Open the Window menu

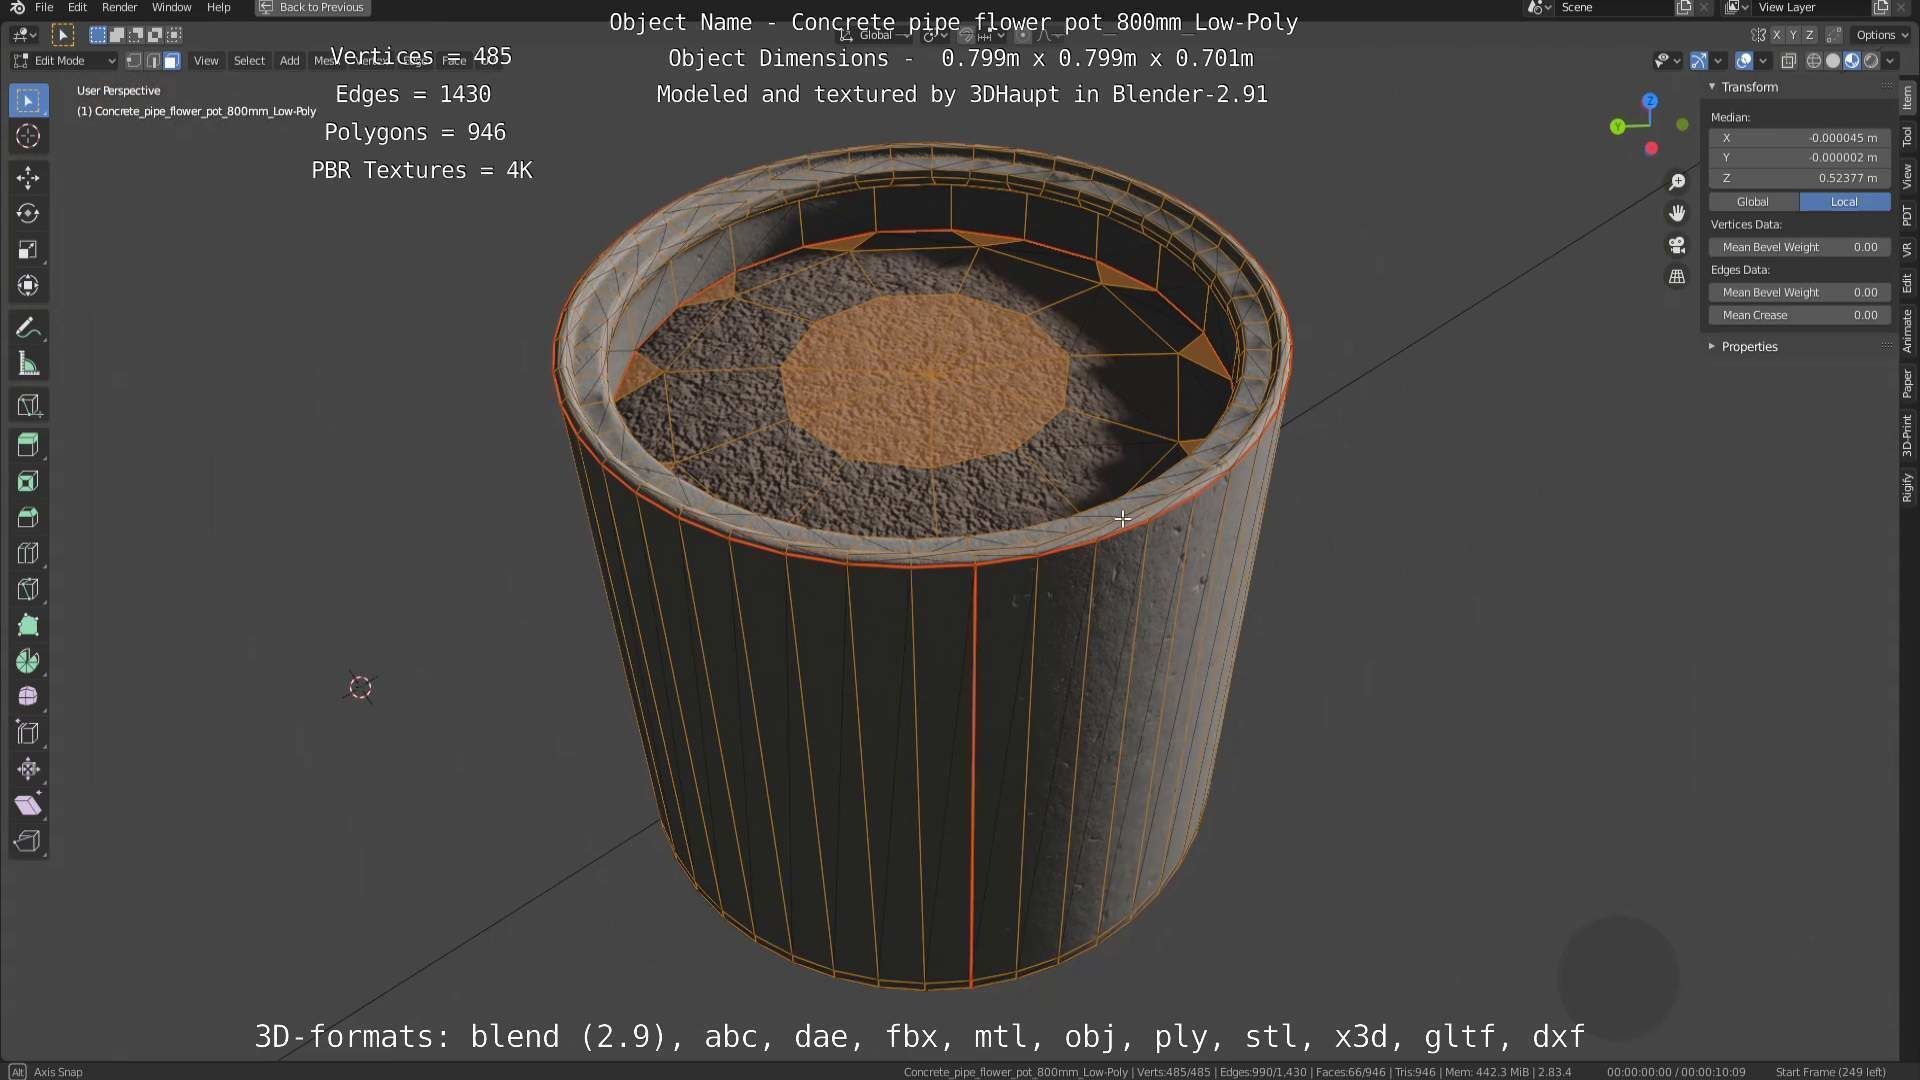[172, 7]
